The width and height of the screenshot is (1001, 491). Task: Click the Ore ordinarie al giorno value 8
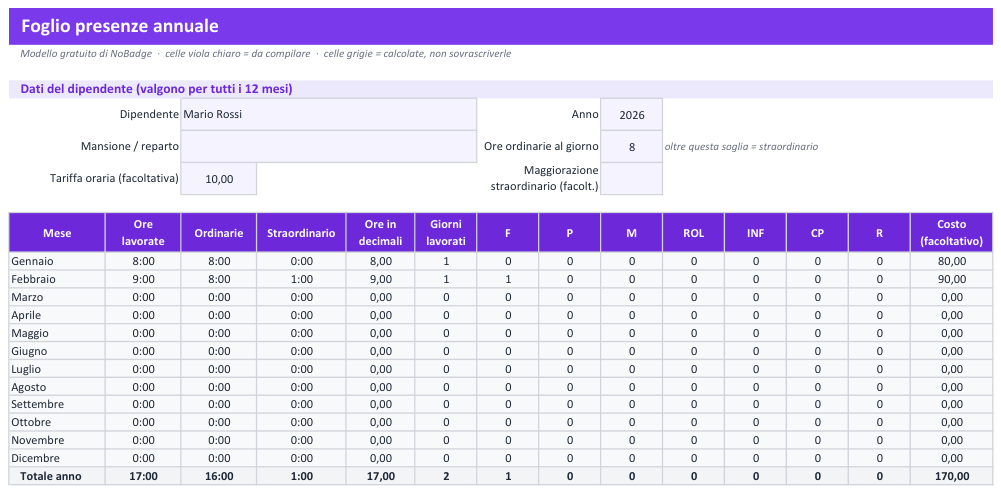631,147
